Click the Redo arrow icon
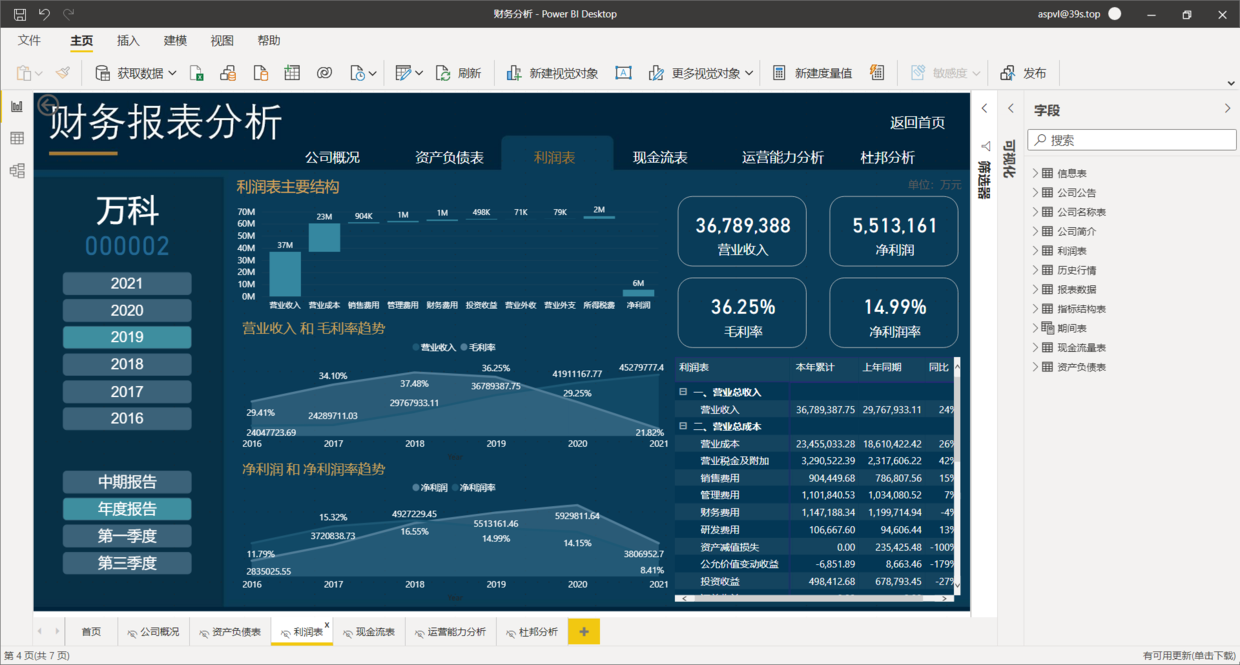This screenshot has height=665, width=1240. [x=68, y=14]
